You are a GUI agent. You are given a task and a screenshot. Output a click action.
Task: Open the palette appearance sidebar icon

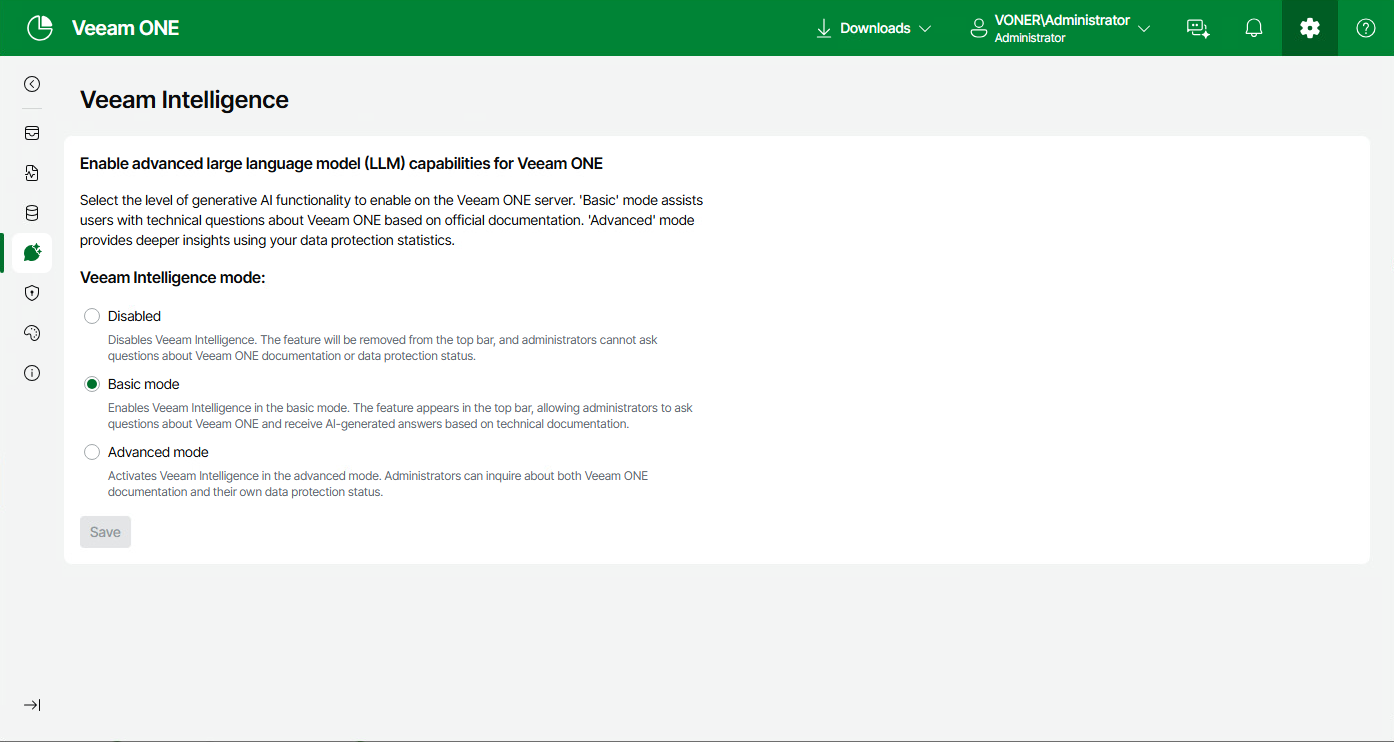click(x=32, y=333)
